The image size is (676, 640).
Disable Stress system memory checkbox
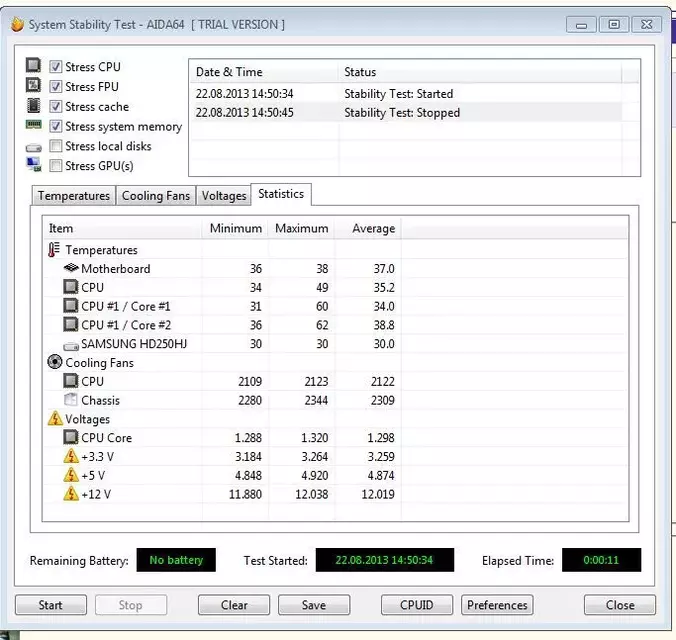[x=55, y=126]
